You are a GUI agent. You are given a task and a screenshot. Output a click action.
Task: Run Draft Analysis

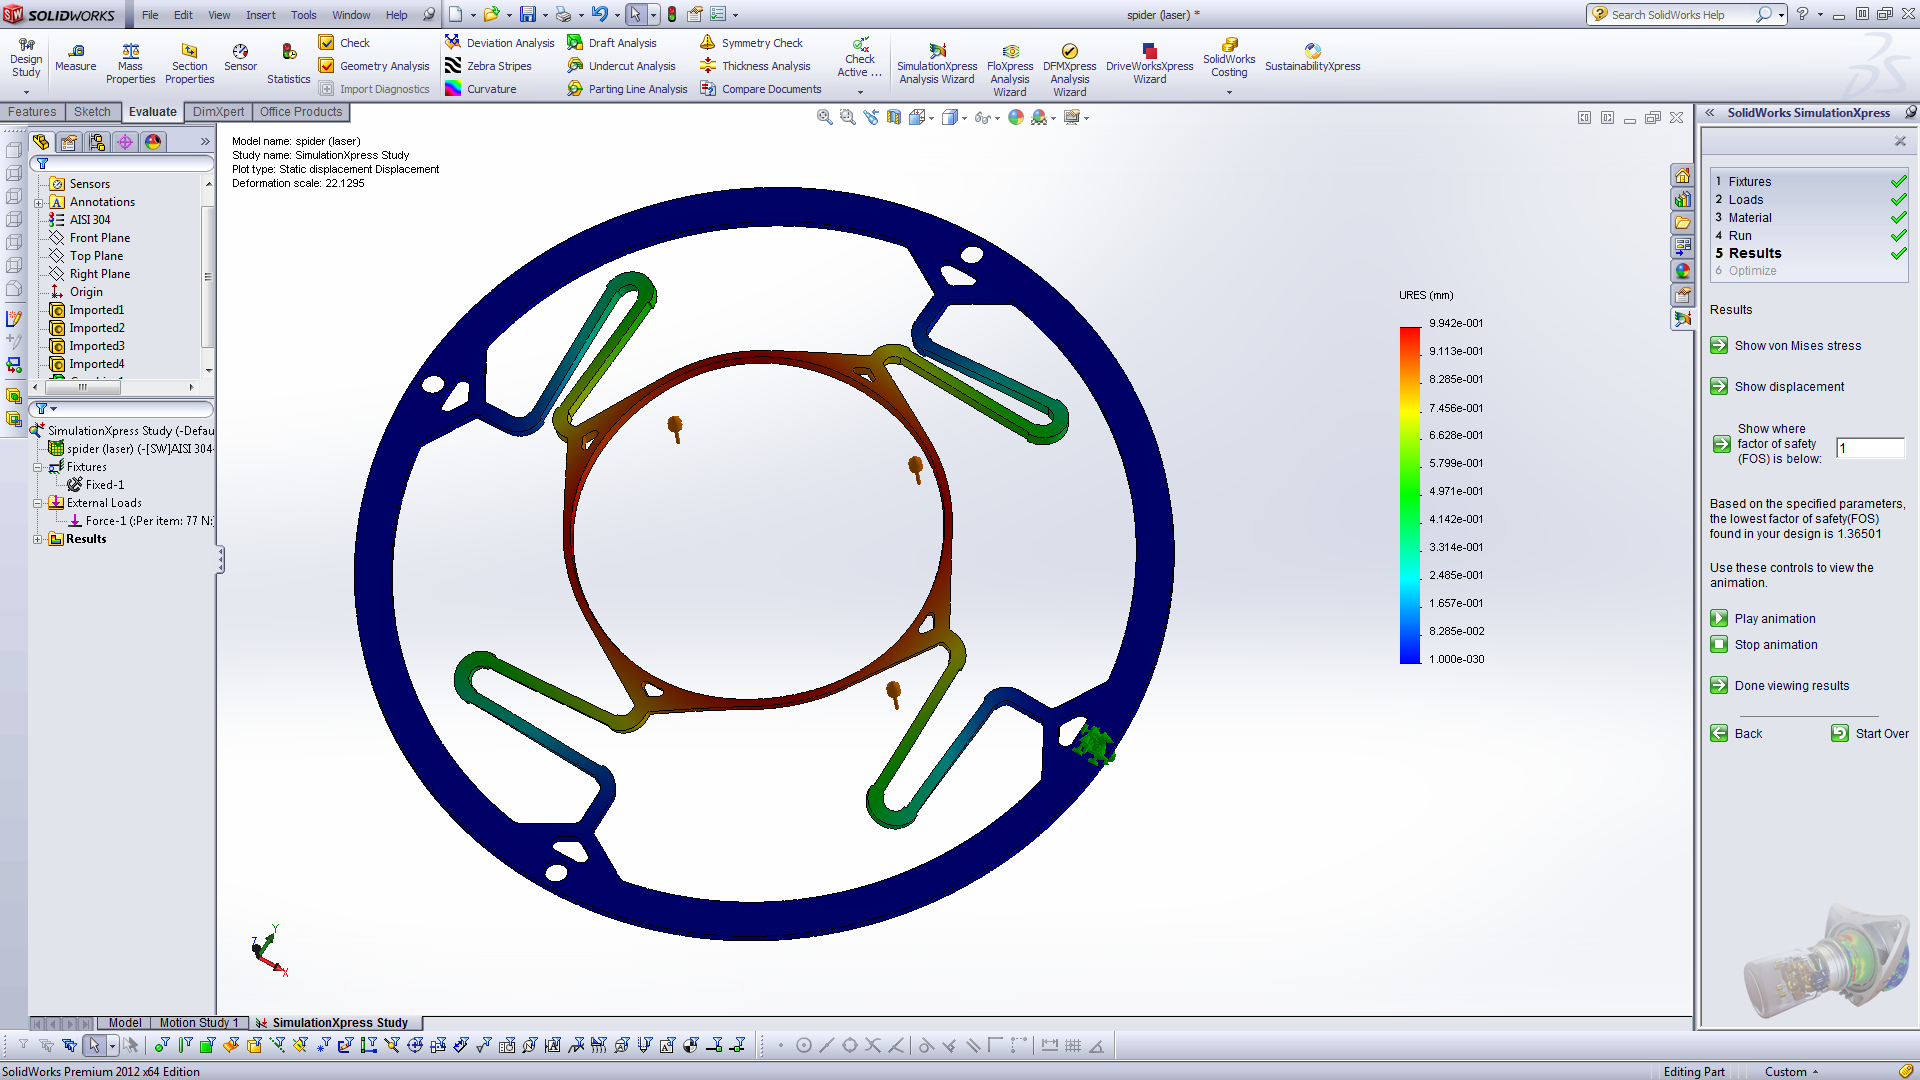coord(611,43)
